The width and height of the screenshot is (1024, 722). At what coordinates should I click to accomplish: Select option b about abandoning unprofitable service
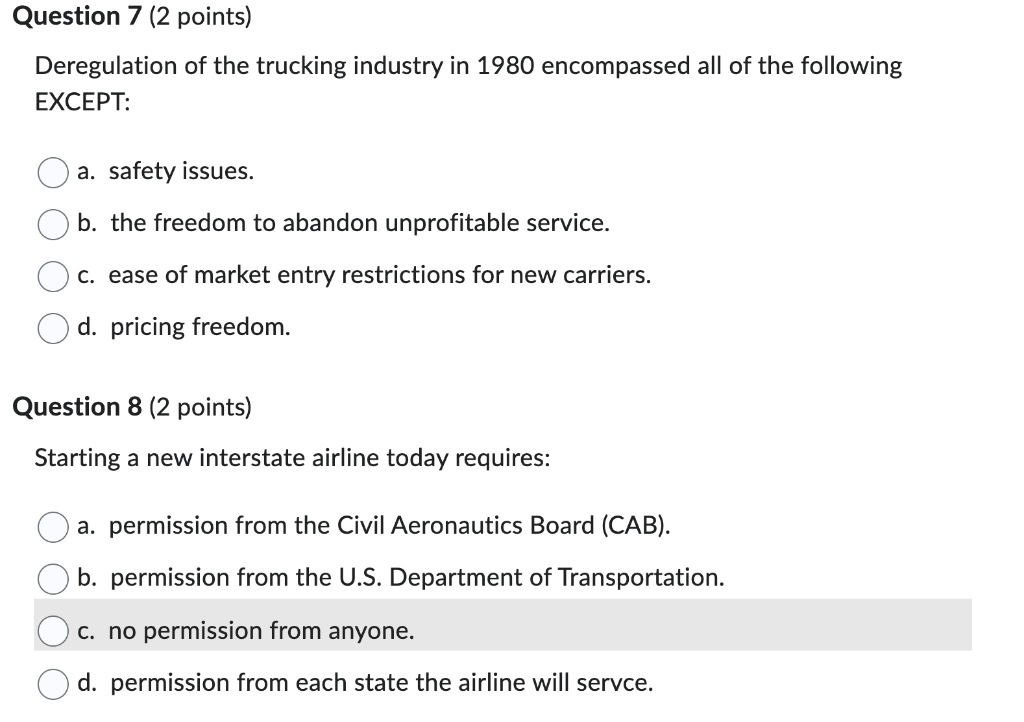point(52,224)
